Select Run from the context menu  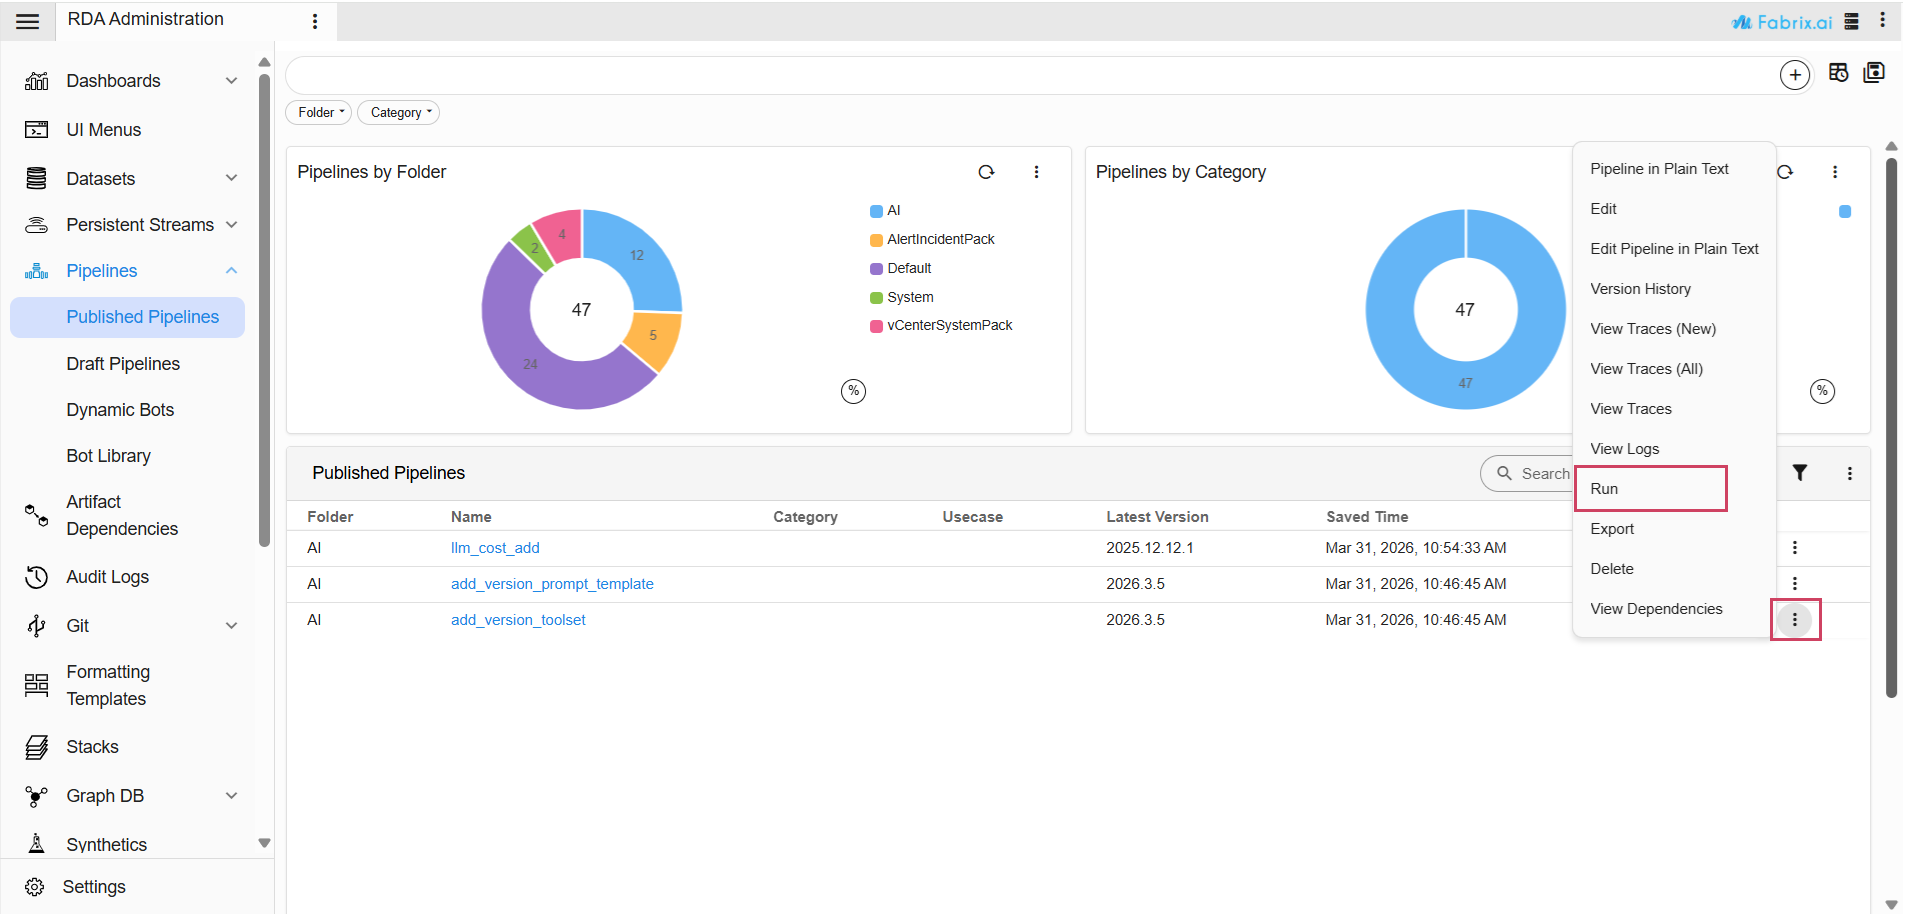1651,489
